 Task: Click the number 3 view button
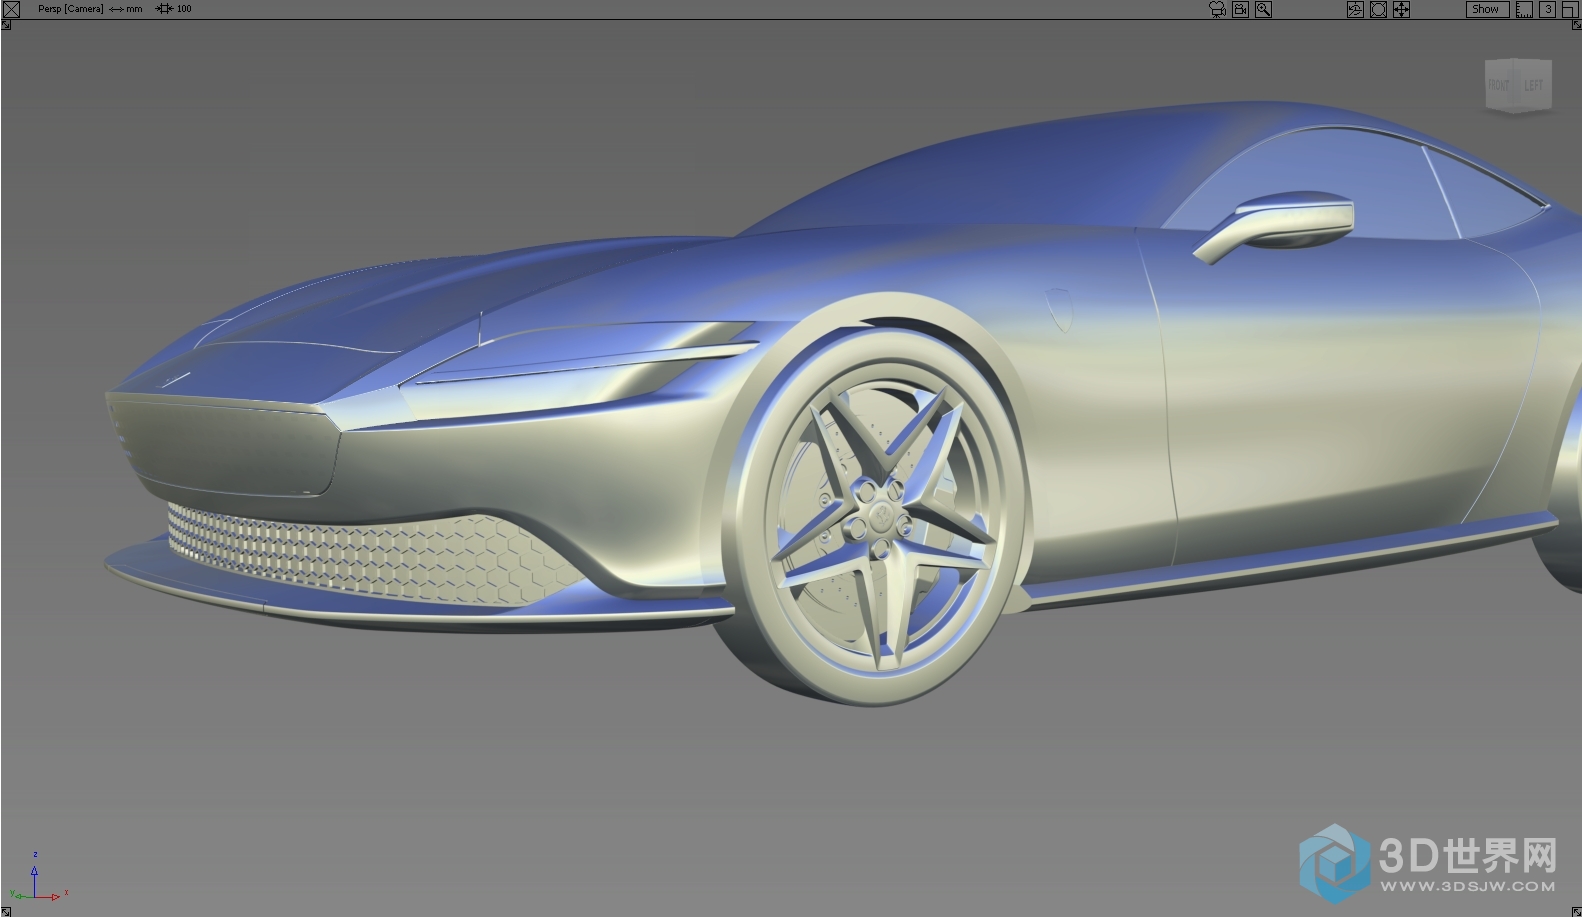pyautogui.click(x=1547, y=9)
